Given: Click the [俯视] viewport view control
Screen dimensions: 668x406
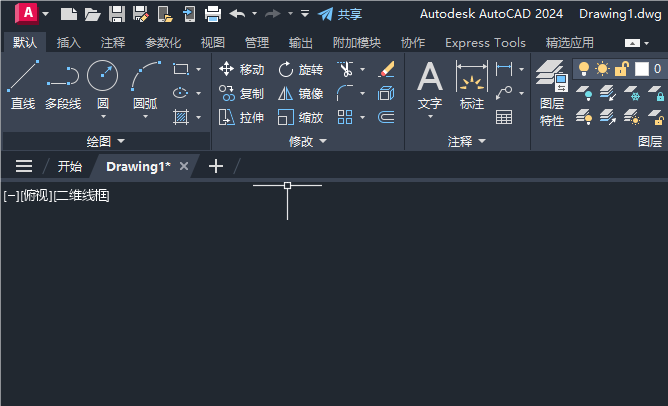Looking at the screenshot, I should 36,196.
